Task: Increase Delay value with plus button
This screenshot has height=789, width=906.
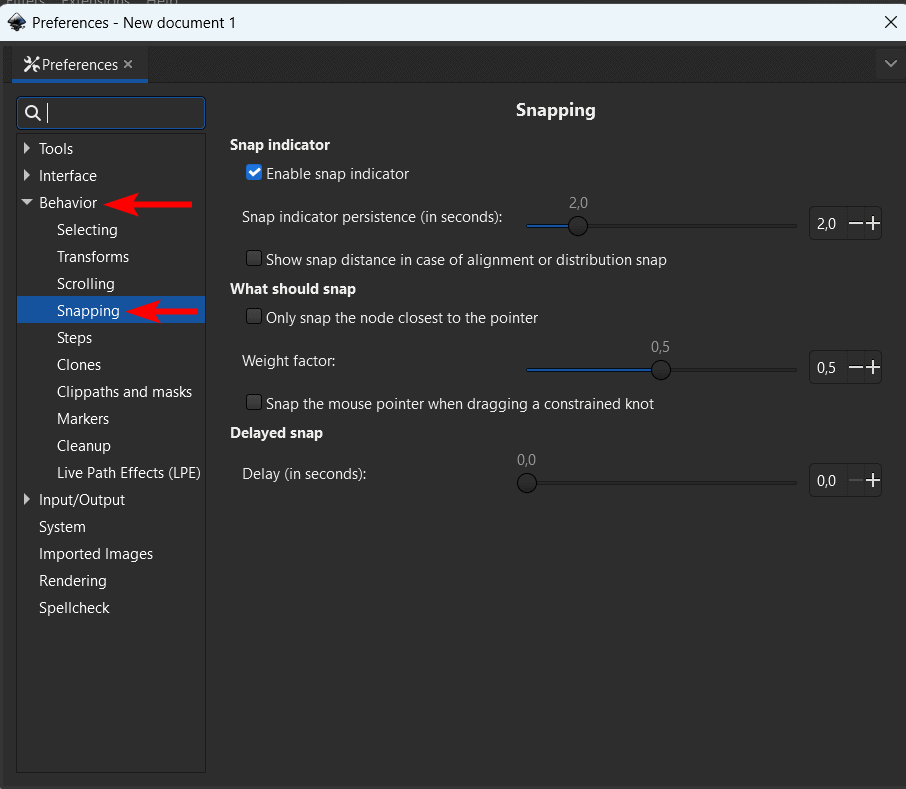Action: pos(873,481)
